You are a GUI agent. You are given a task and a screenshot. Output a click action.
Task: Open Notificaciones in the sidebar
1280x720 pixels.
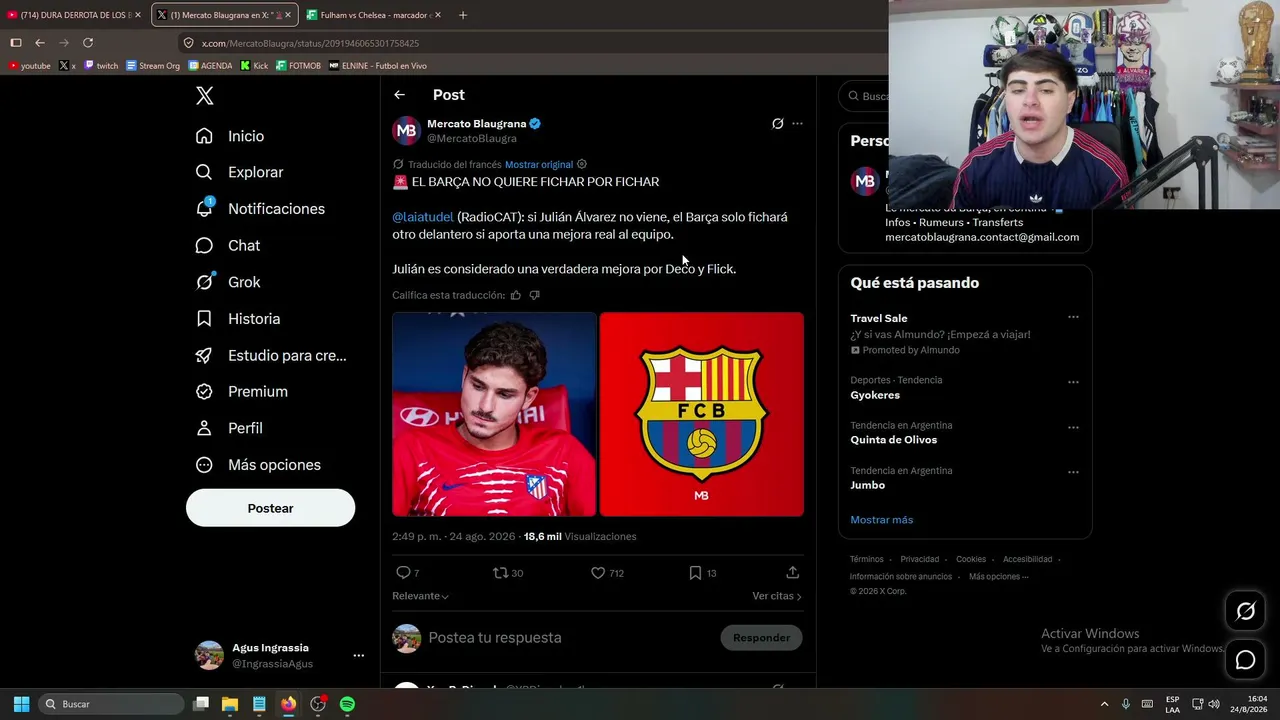(x=261, y=209)
